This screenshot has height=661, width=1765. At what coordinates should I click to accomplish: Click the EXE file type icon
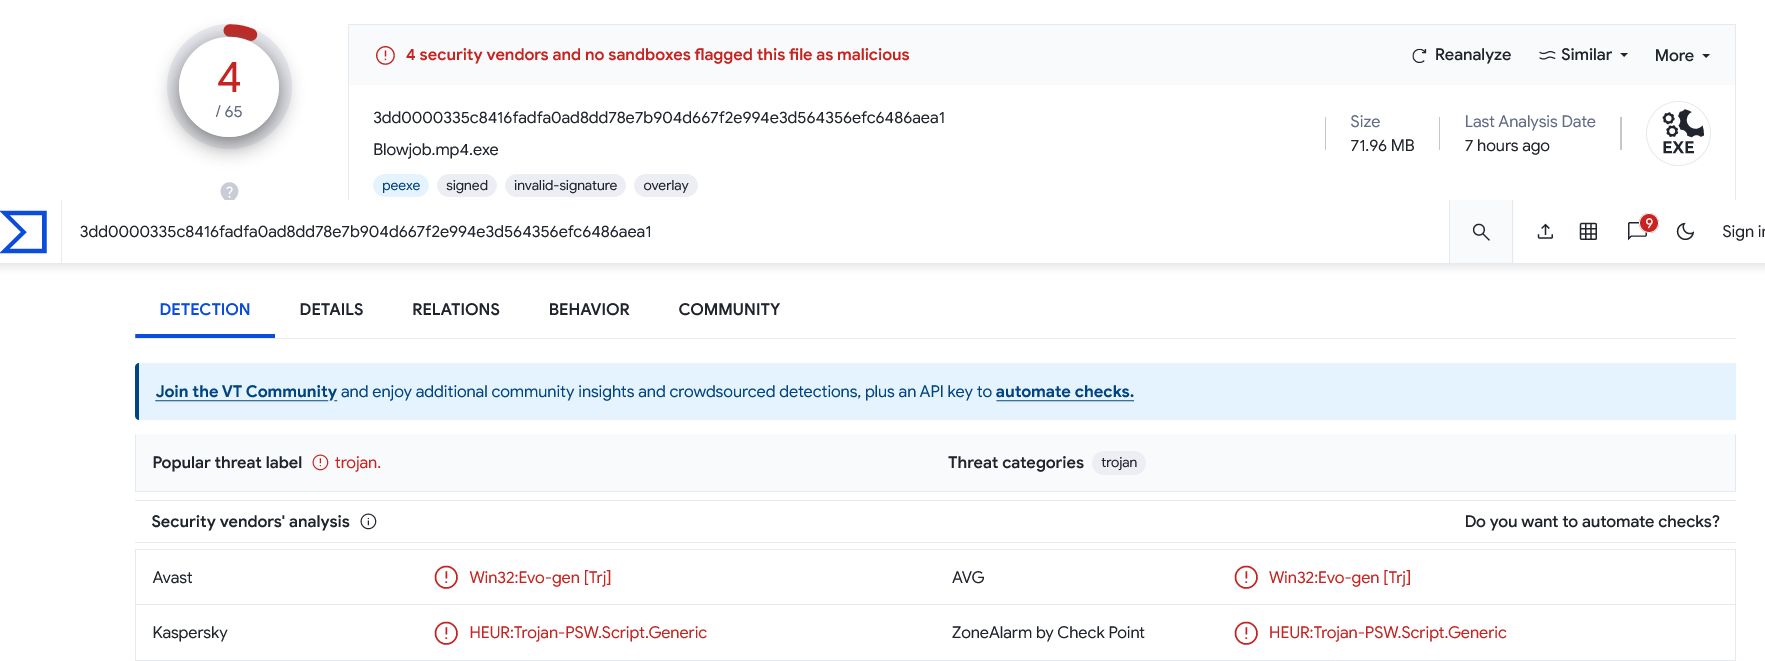click(1678, 133)
